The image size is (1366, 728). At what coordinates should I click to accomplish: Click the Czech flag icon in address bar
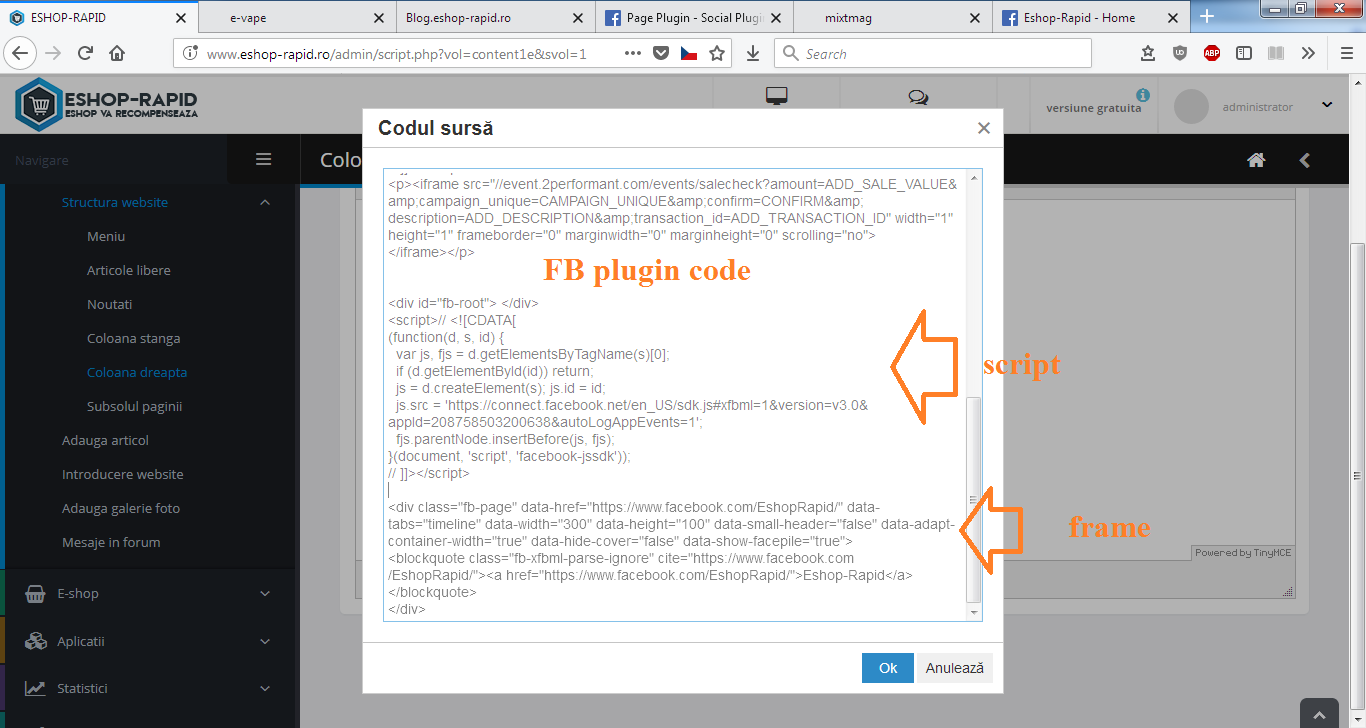click(688, 54)
